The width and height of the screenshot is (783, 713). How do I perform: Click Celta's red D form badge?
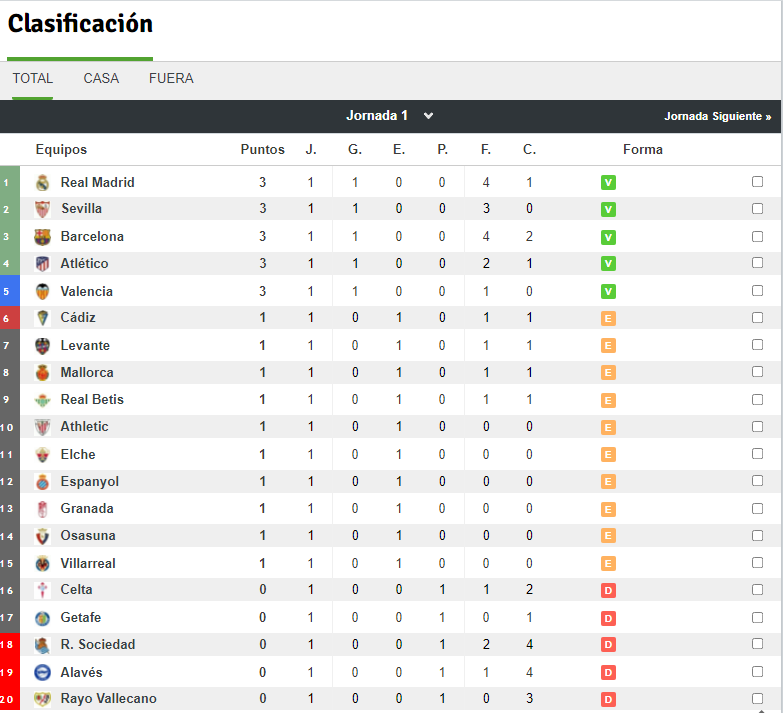point(608,591)
